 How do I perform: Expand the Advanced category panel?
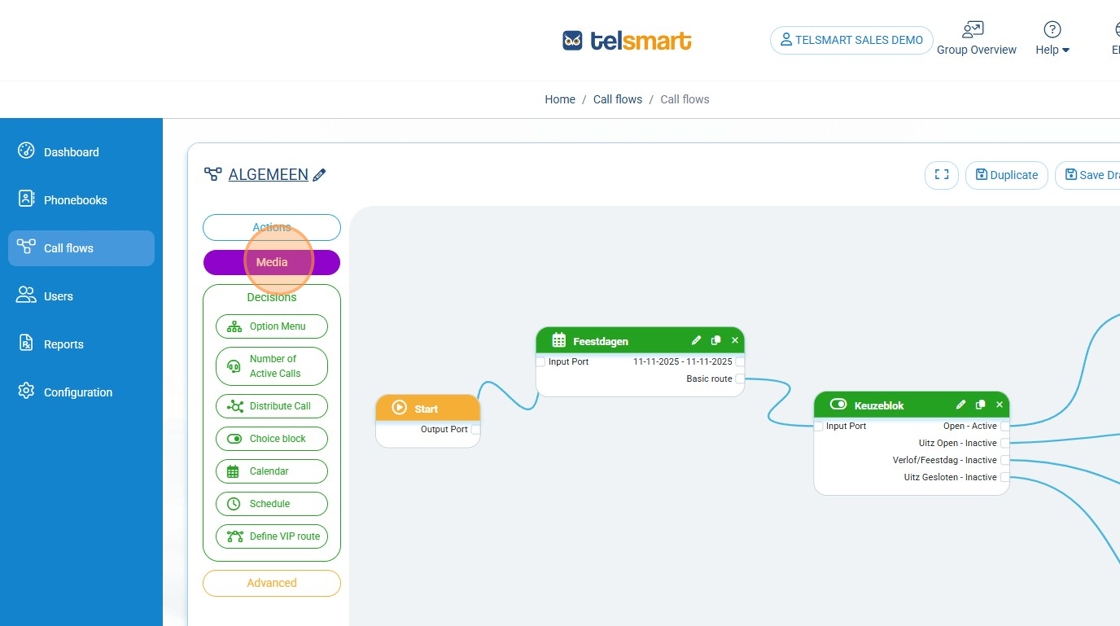(x=271, y=583)
